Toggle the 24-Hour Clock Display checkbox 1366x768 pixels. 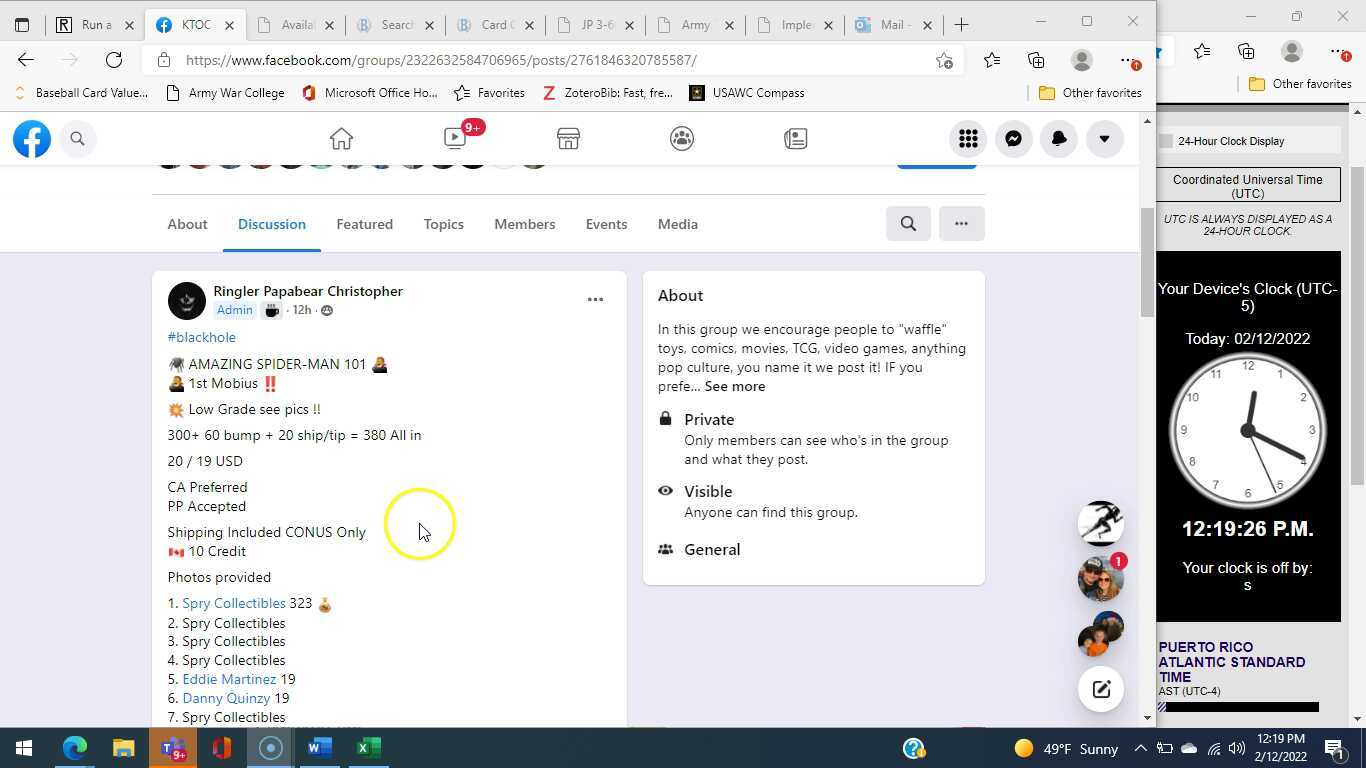click(x=1166, y=141)
